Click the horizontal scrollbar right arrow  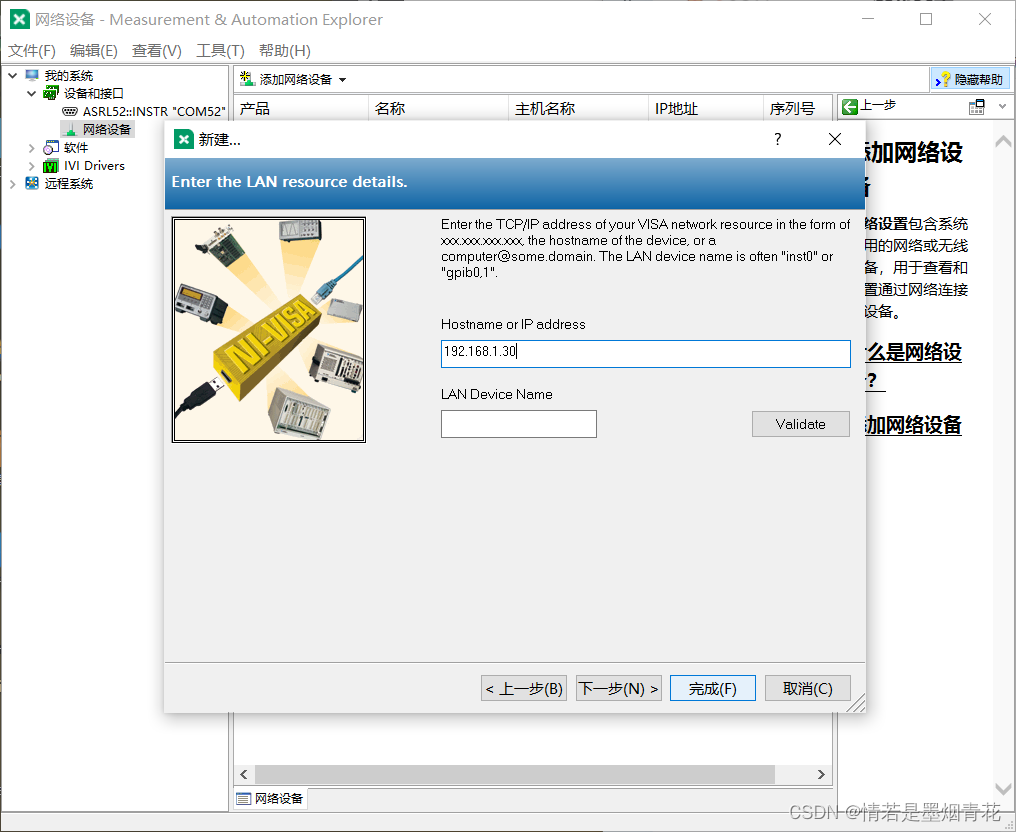pyautogui.click(x=821, y=774)
